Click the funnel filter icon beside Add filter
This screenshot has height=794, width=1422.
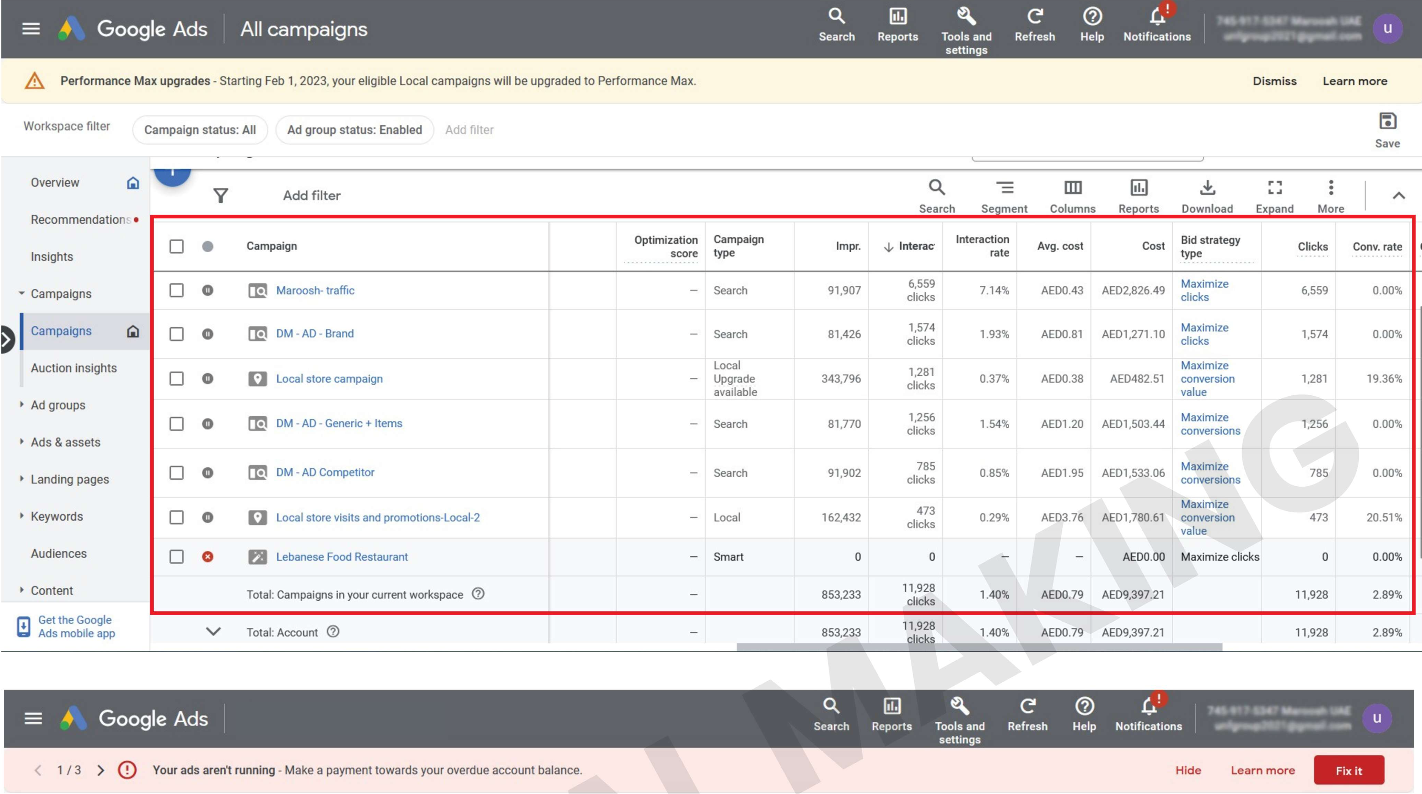(221, 195)
